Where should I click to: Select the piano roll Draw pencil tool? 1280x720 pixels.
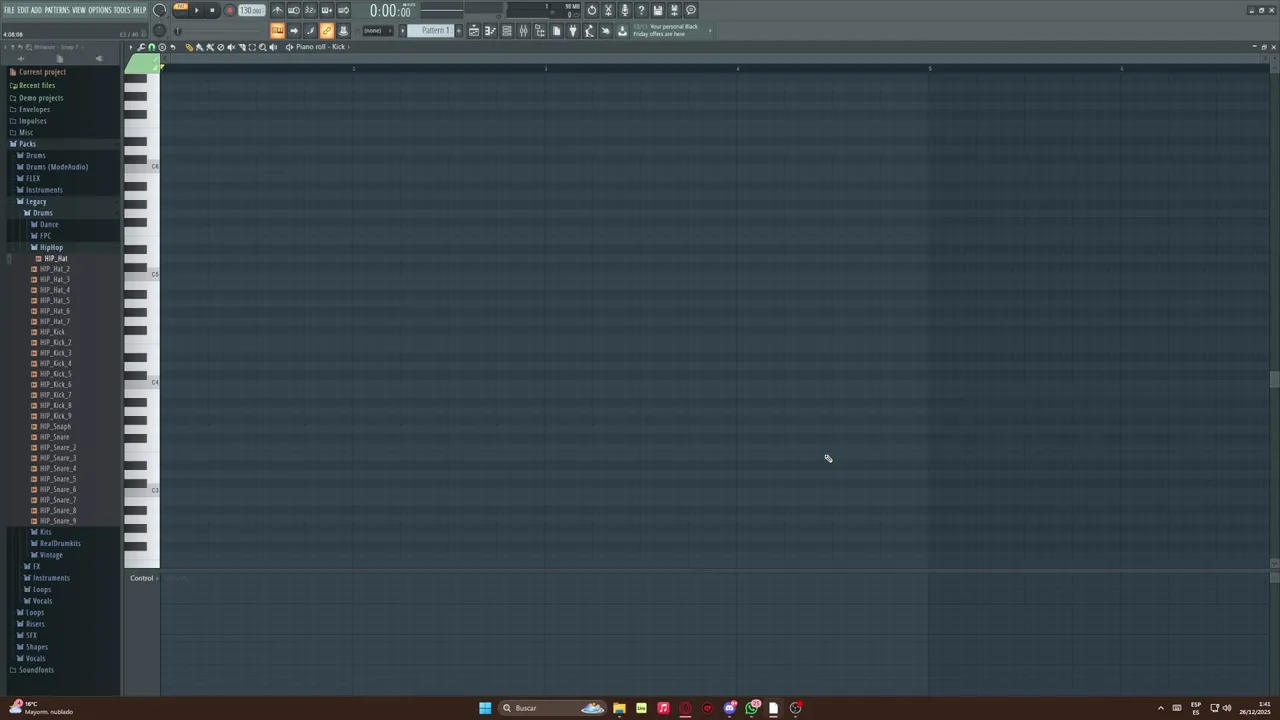click(189, 47)
